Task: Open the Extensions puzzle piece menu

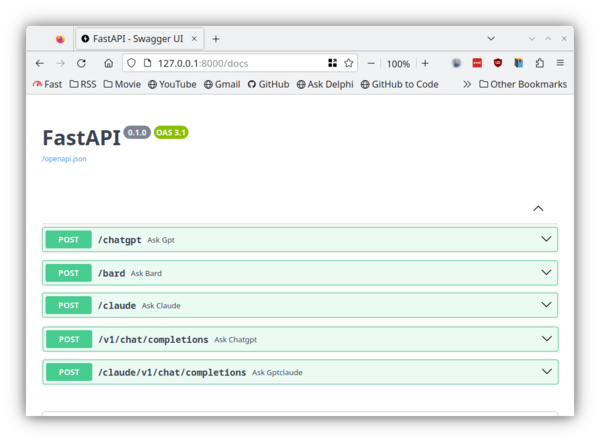Action: click(x=540, y=63)
